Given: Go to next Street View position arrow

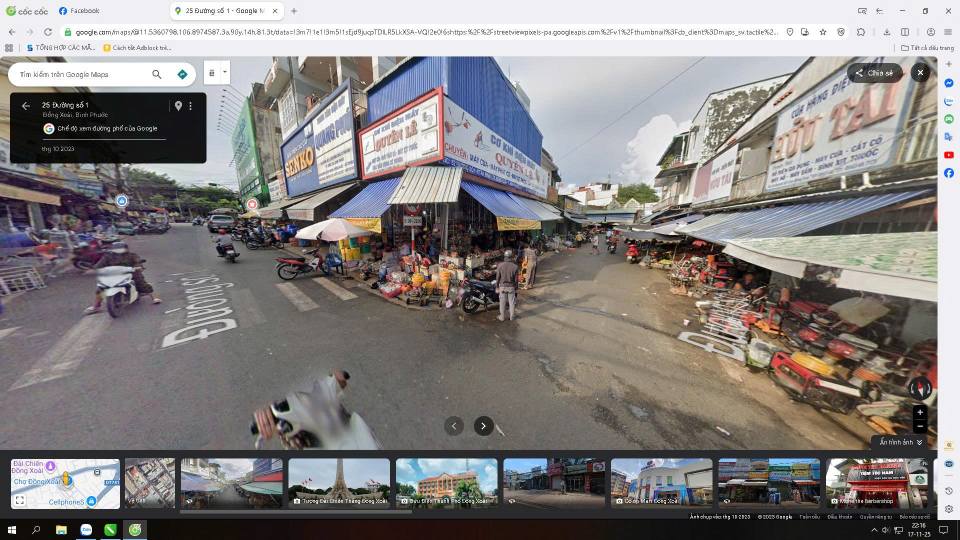Looking at the screenshot, I should click(x=484, y=426).
